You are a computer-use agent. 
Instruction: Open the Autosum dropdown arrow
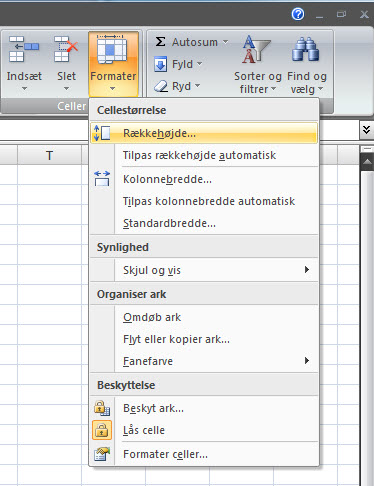point(225,42)
